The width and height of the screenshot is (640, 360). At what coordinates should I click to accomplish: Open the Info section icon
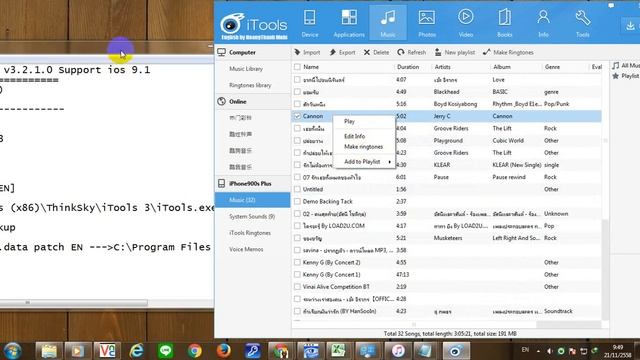[x=543, y=23]
